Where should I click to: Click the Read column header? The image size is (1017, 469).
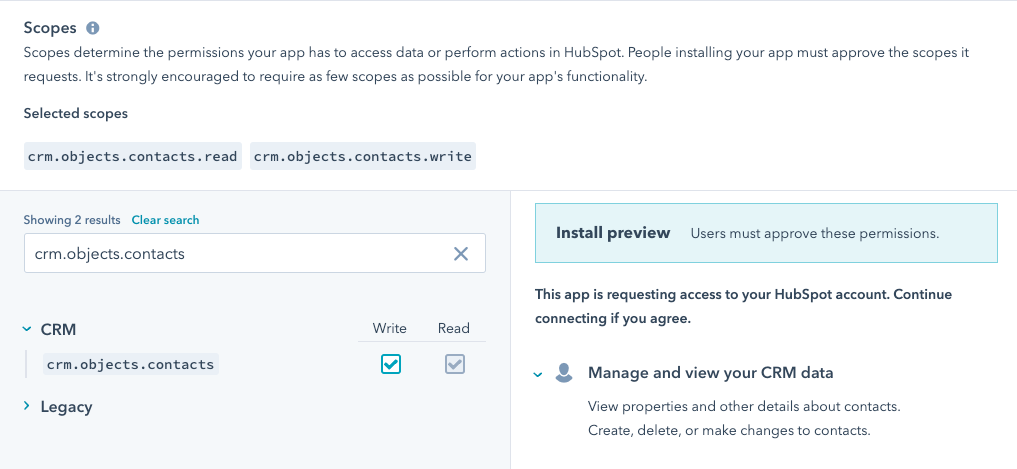click(x=453, y=328)
